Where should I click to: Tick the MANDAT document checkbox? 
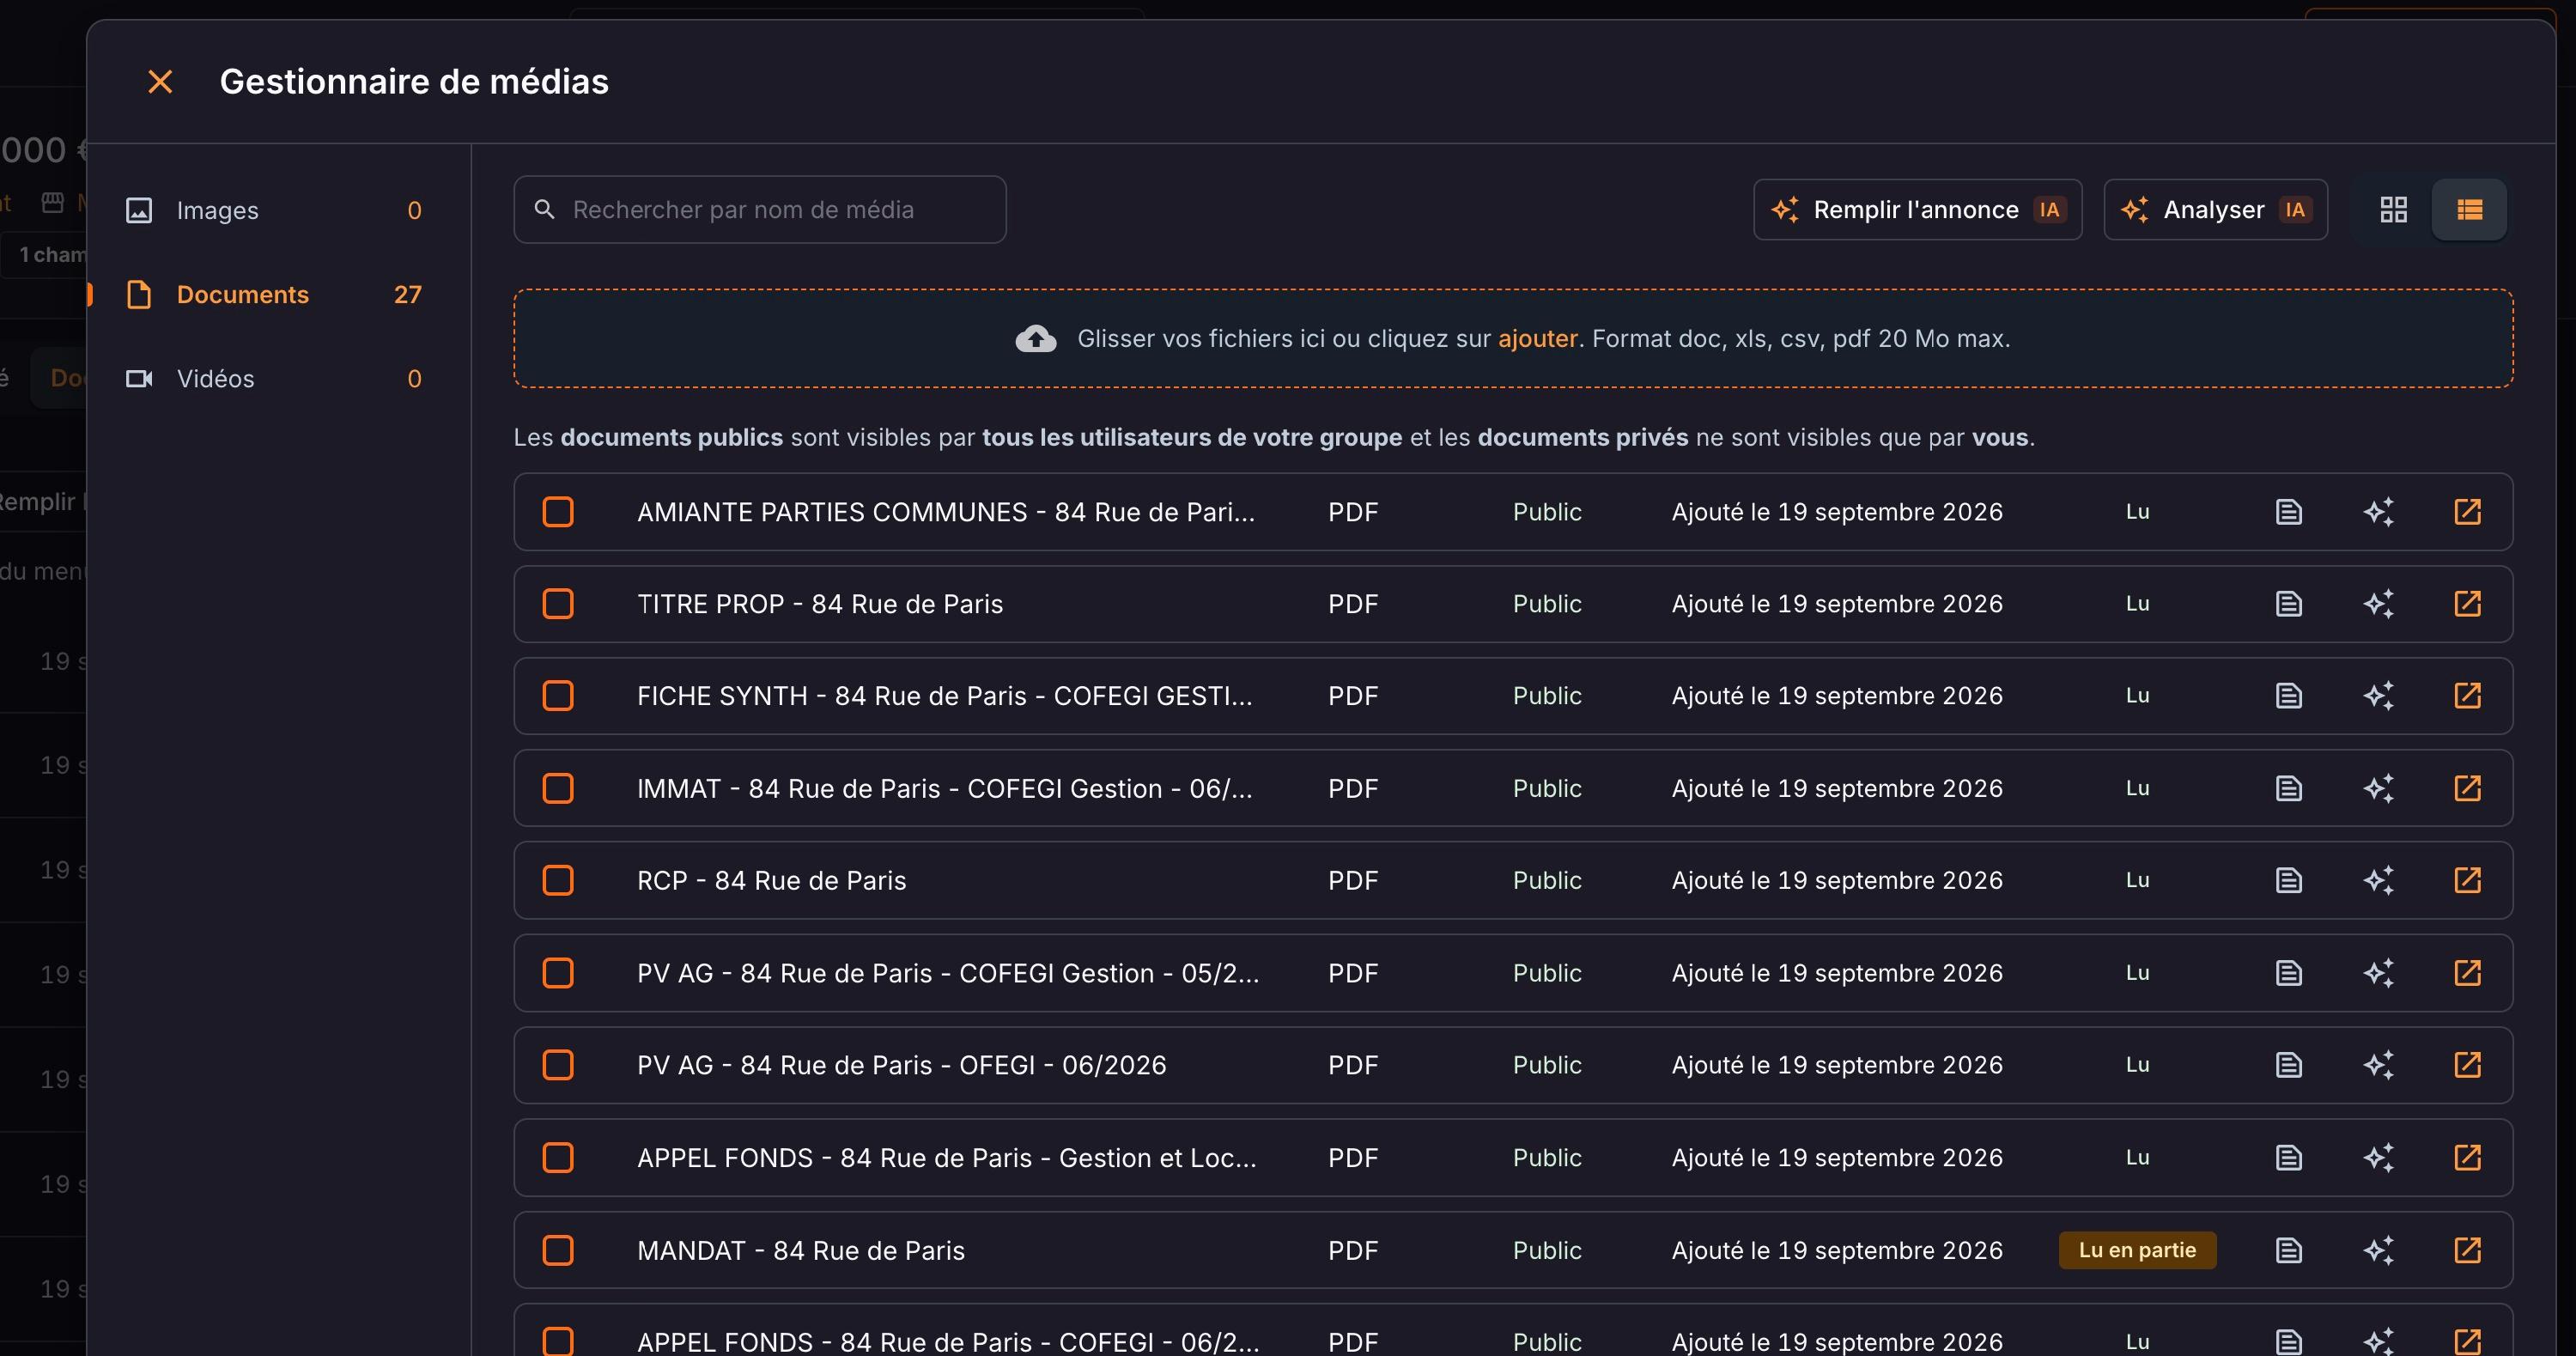click(x=558, y=1250)
